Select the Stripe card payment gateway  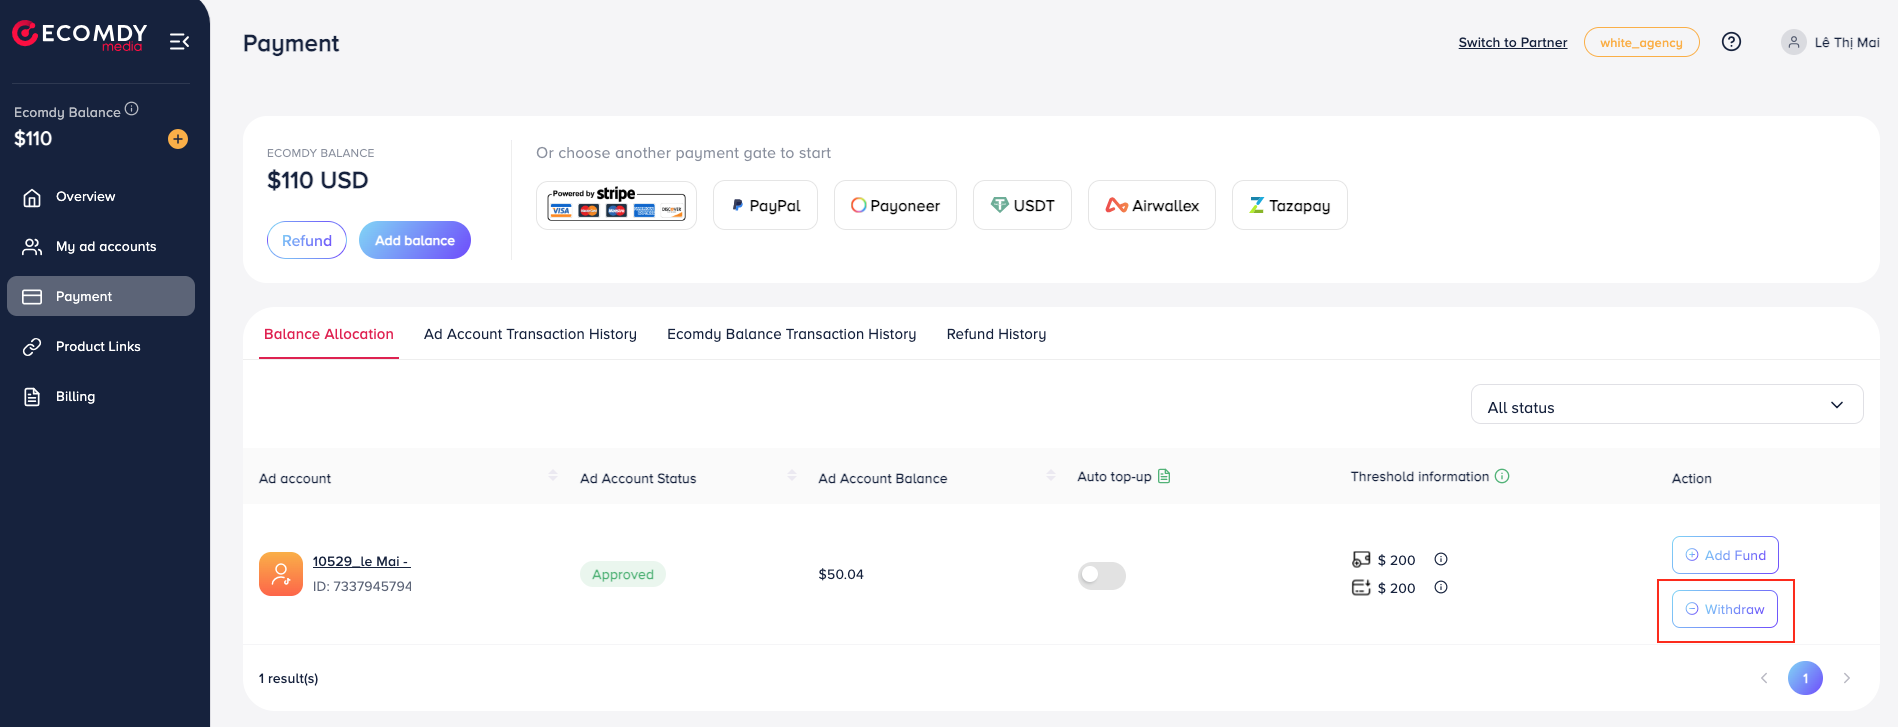pos(616,205)
